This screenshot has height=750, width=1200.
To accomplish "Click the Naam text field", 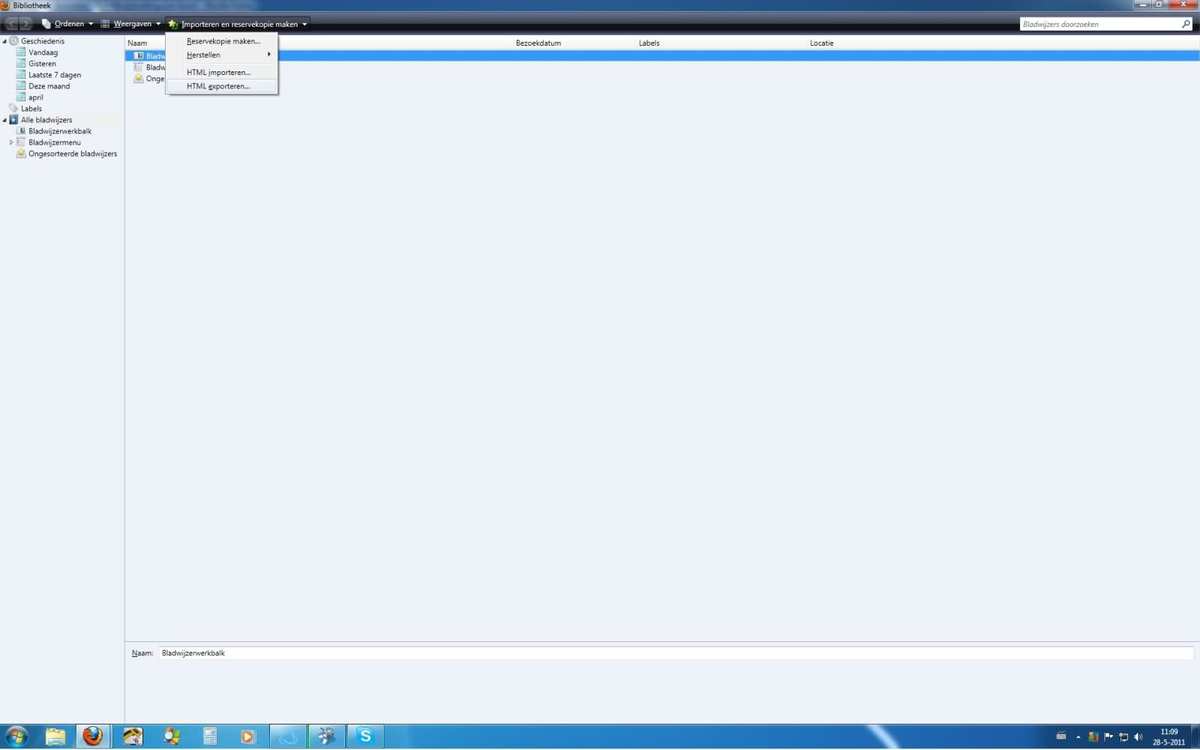I will click(x=675, y=653).
